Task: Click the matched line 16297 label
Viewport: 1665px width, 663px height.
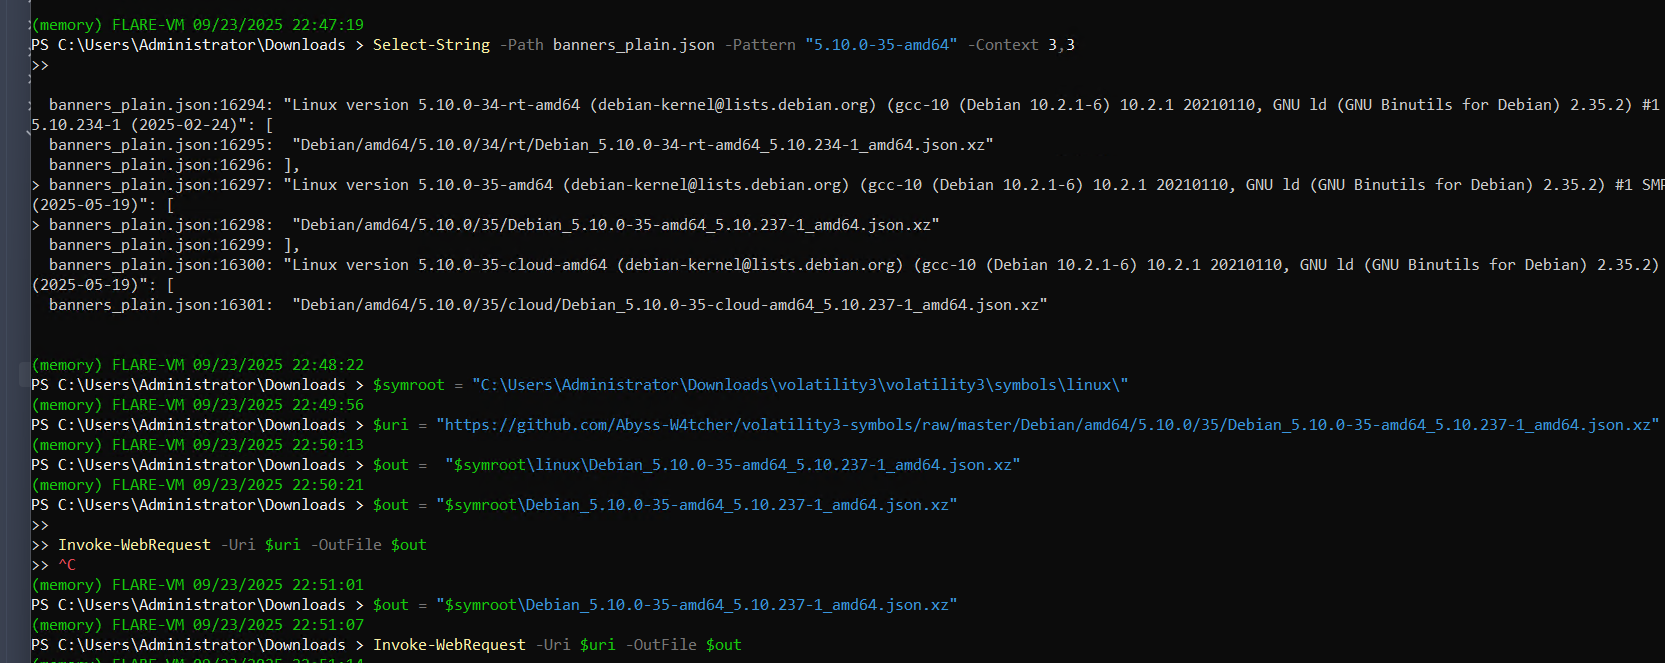Action: point(158,185)
